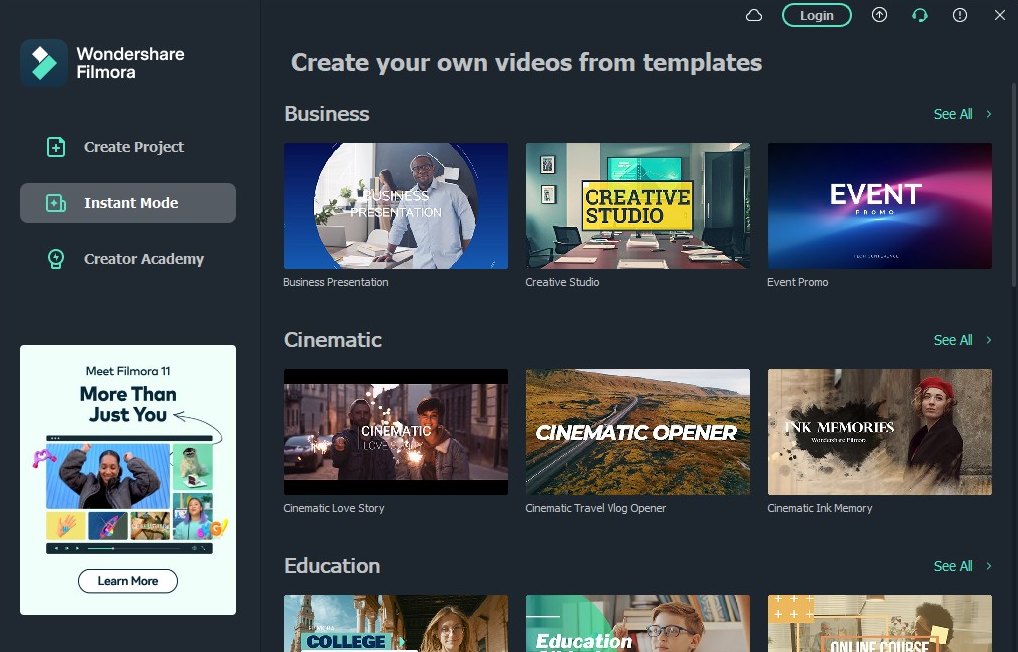Open the Creative Studio template
The width and height of the screenshot is (1018, 652).
click(x=637, y=206)
